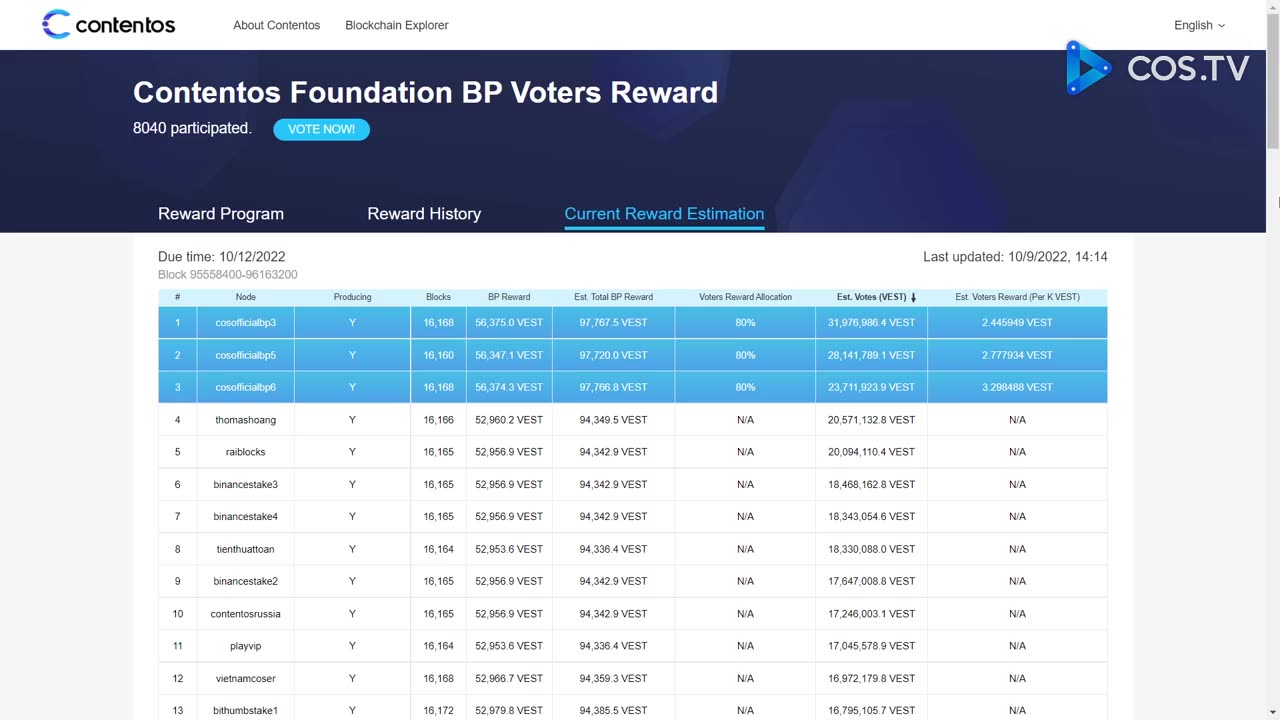Click the 80% allocation for cosofficialbp3
1280x720 pixels.
[x=745, y=323]
